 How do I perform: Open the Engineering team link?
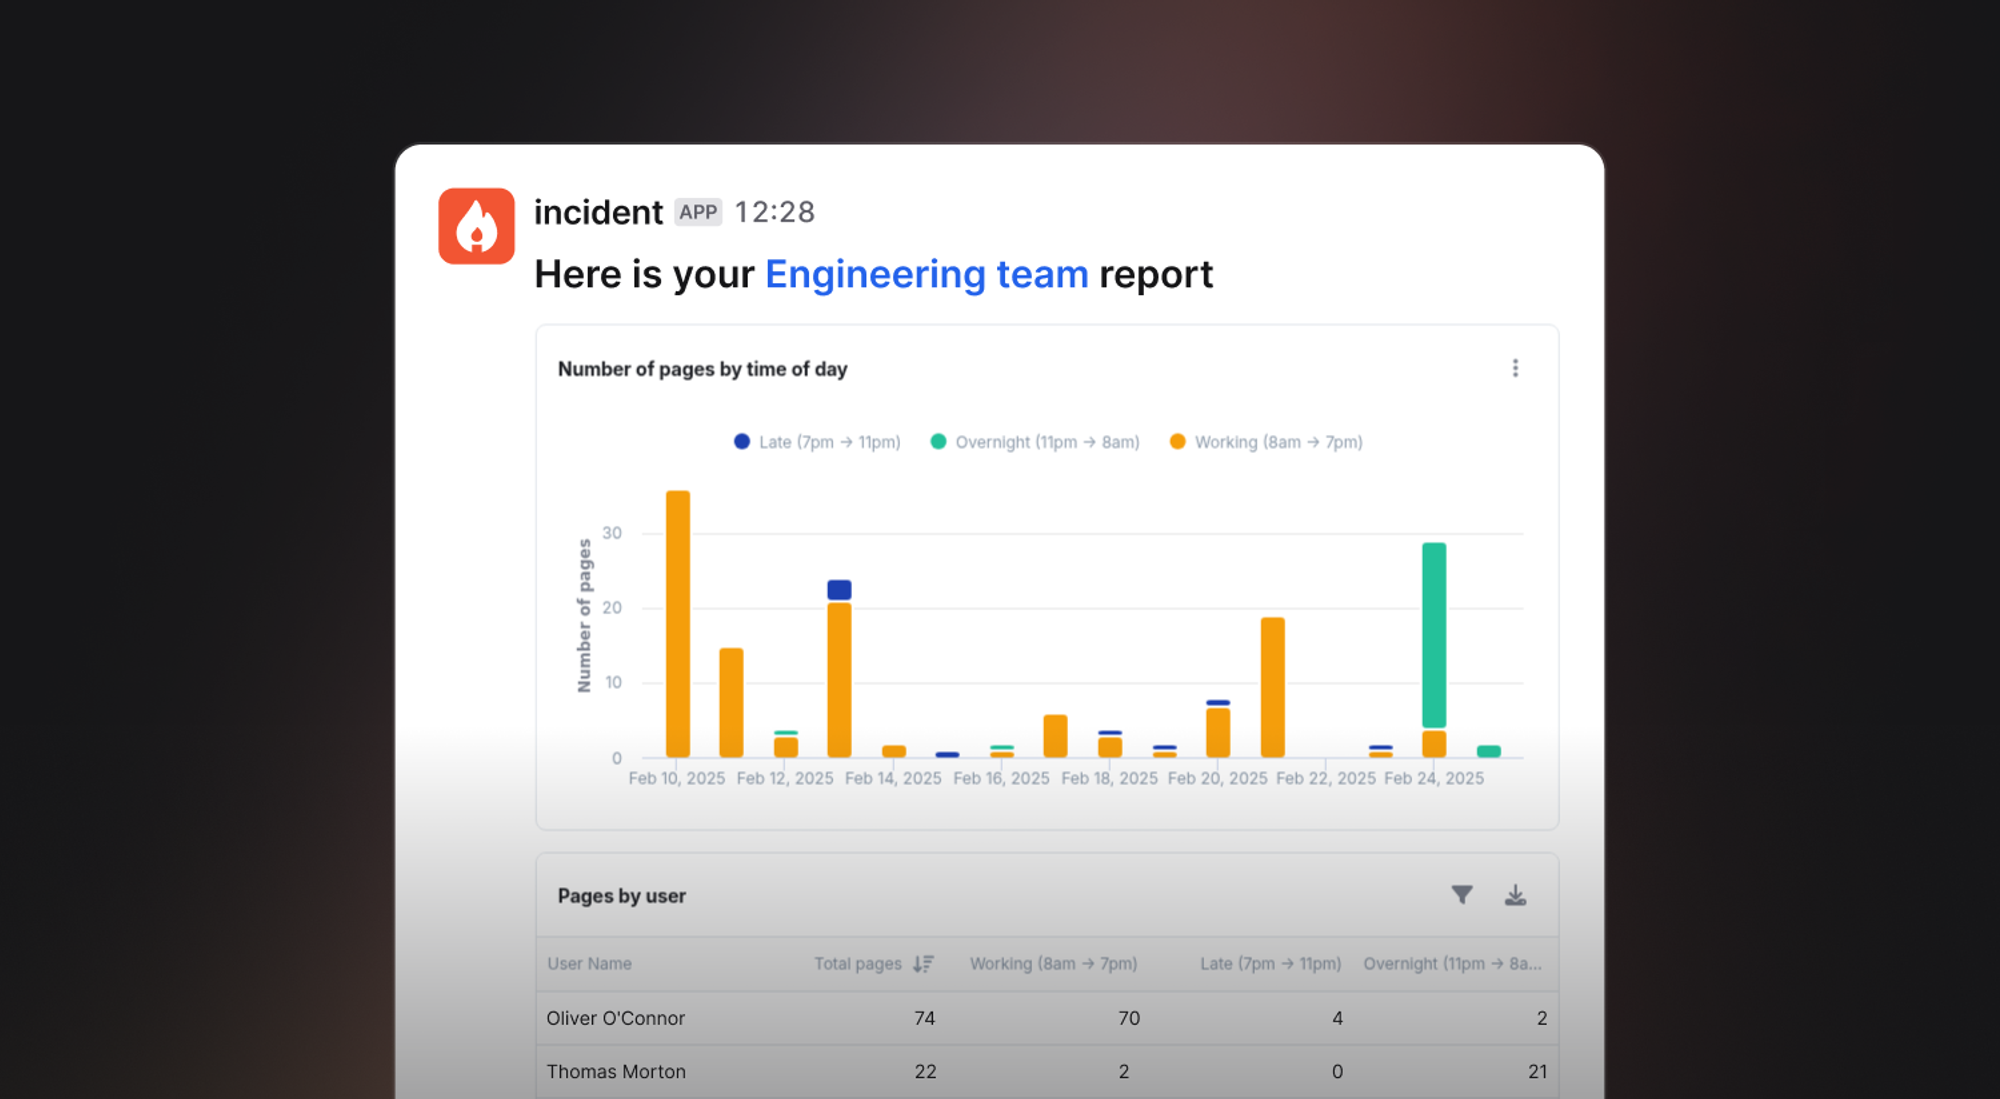click(x=926, y=274)
